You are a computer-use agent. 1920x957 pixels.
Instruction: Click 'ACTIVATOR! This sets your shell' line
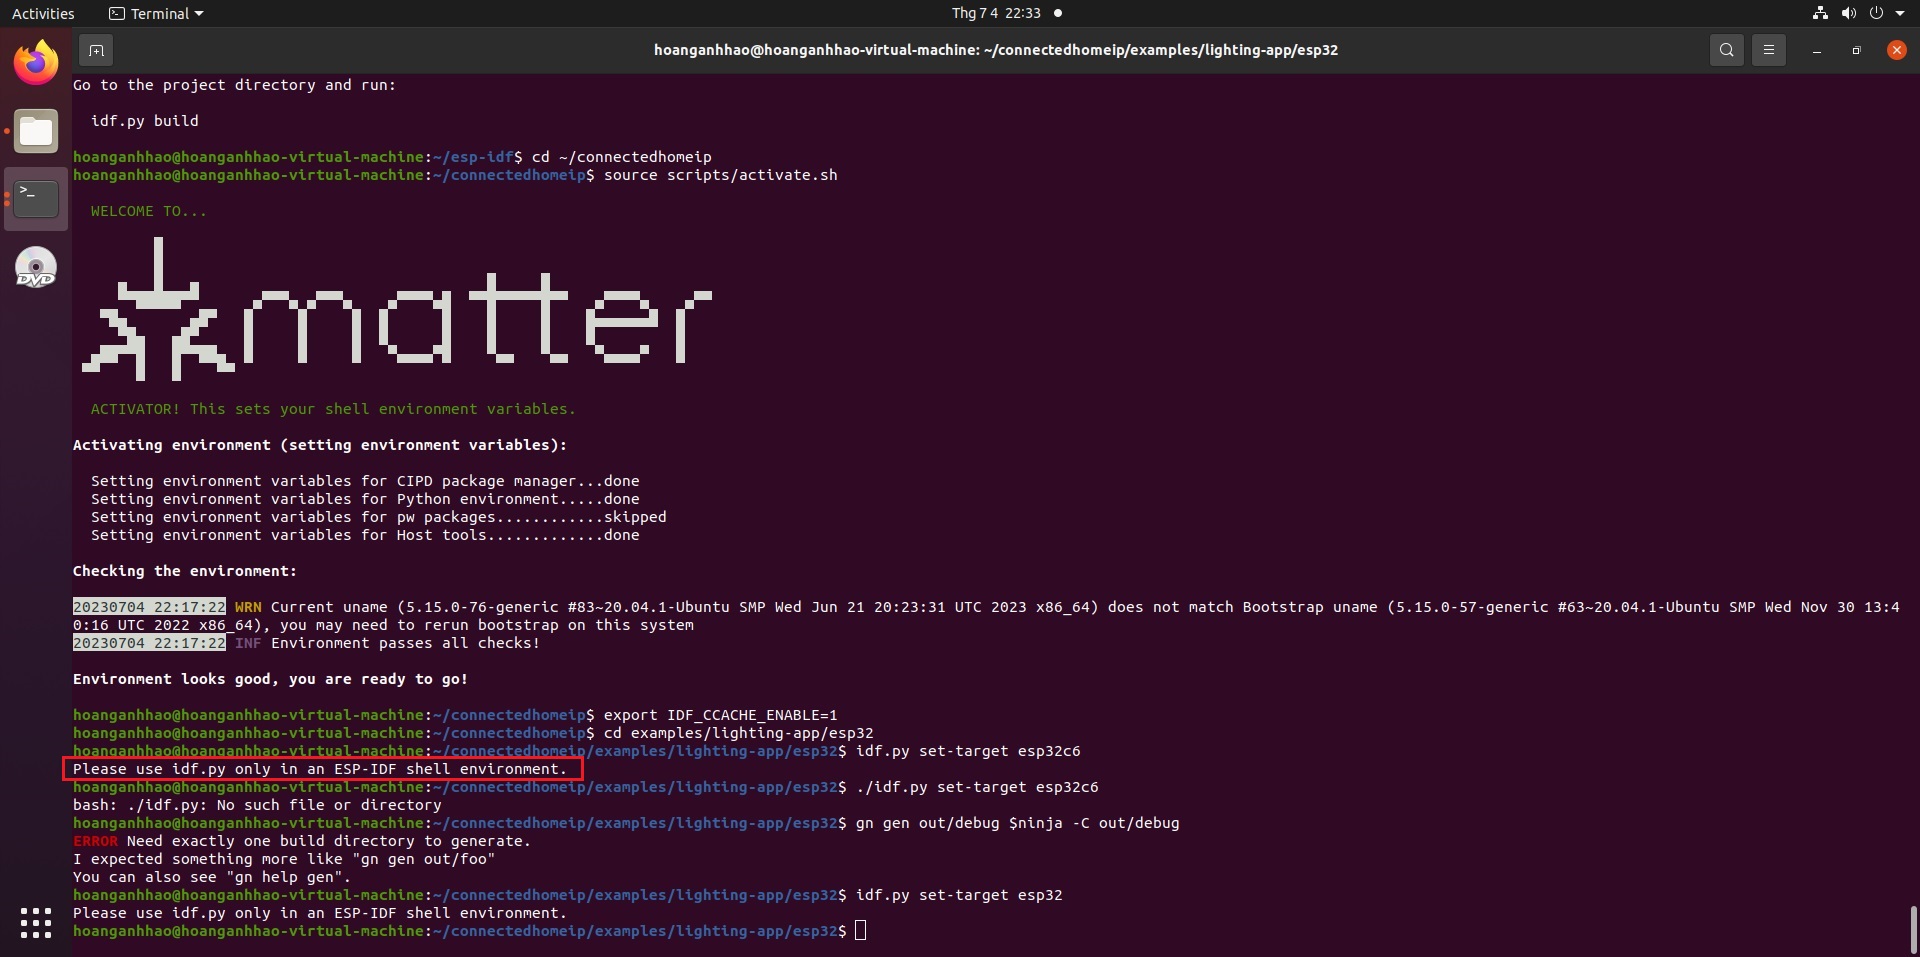point(333,409)
